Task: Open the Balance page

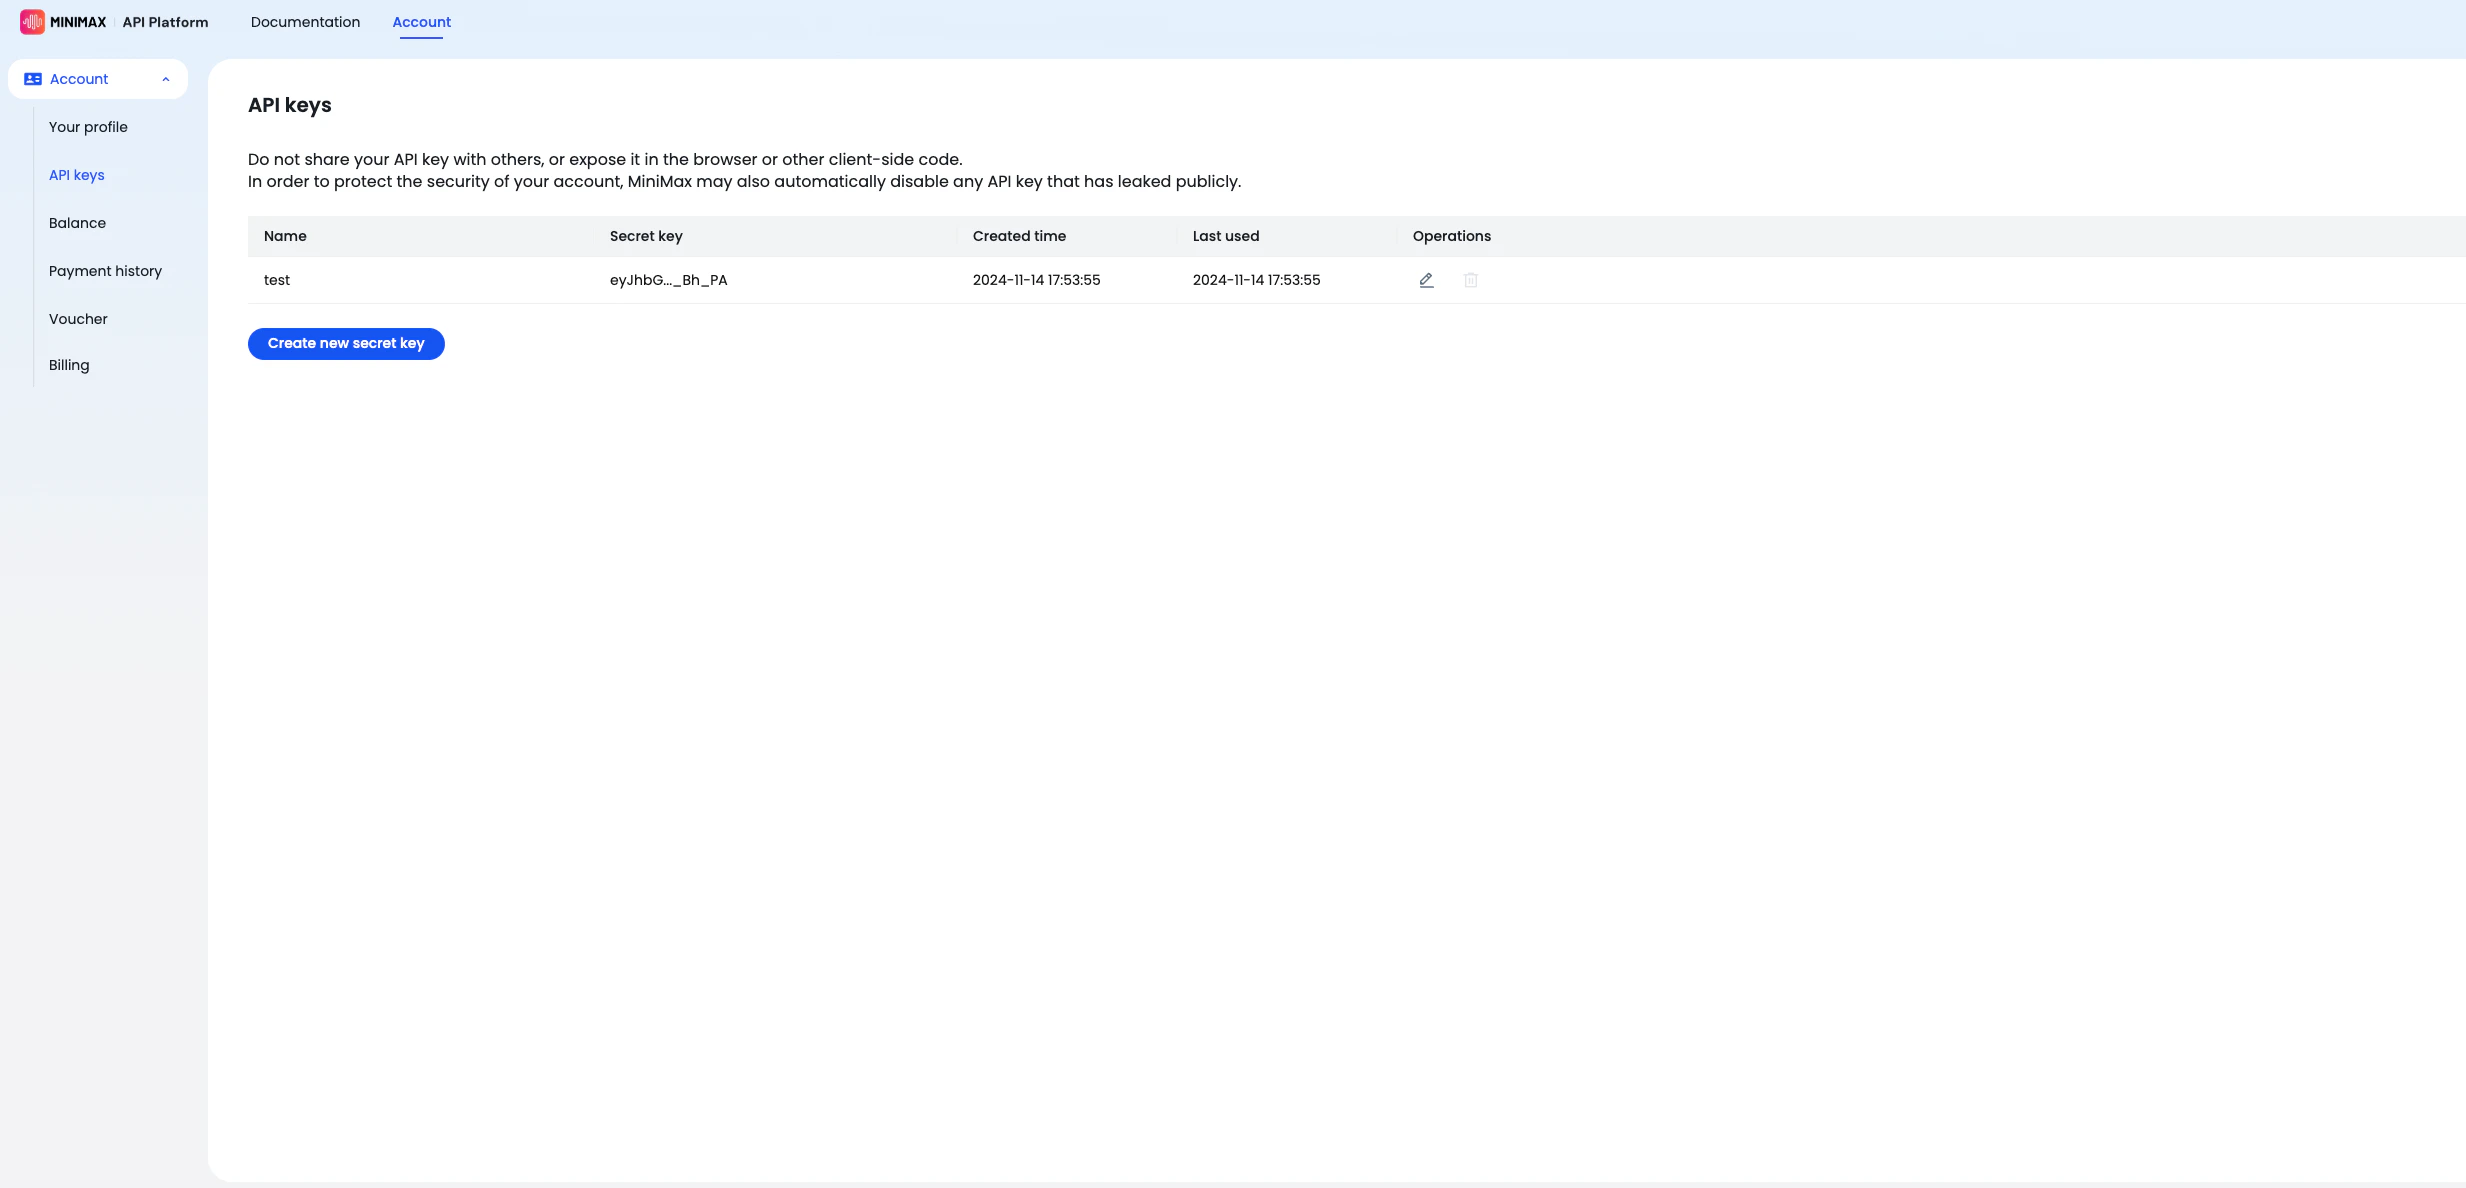Action: coord(77,223)
